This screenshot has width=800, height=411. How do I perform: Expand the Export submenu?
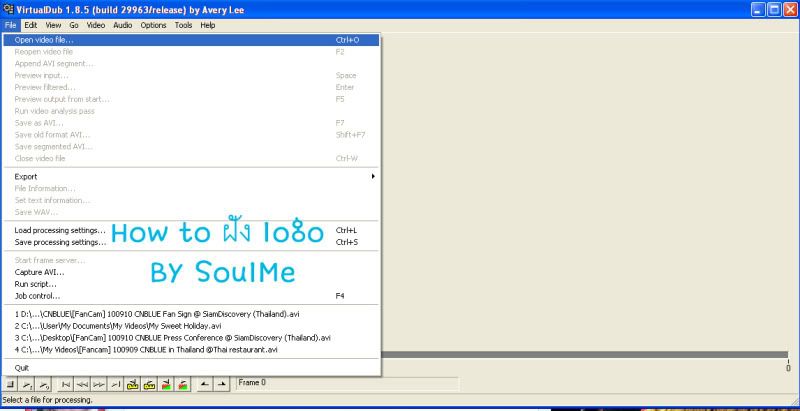(191, 176)
